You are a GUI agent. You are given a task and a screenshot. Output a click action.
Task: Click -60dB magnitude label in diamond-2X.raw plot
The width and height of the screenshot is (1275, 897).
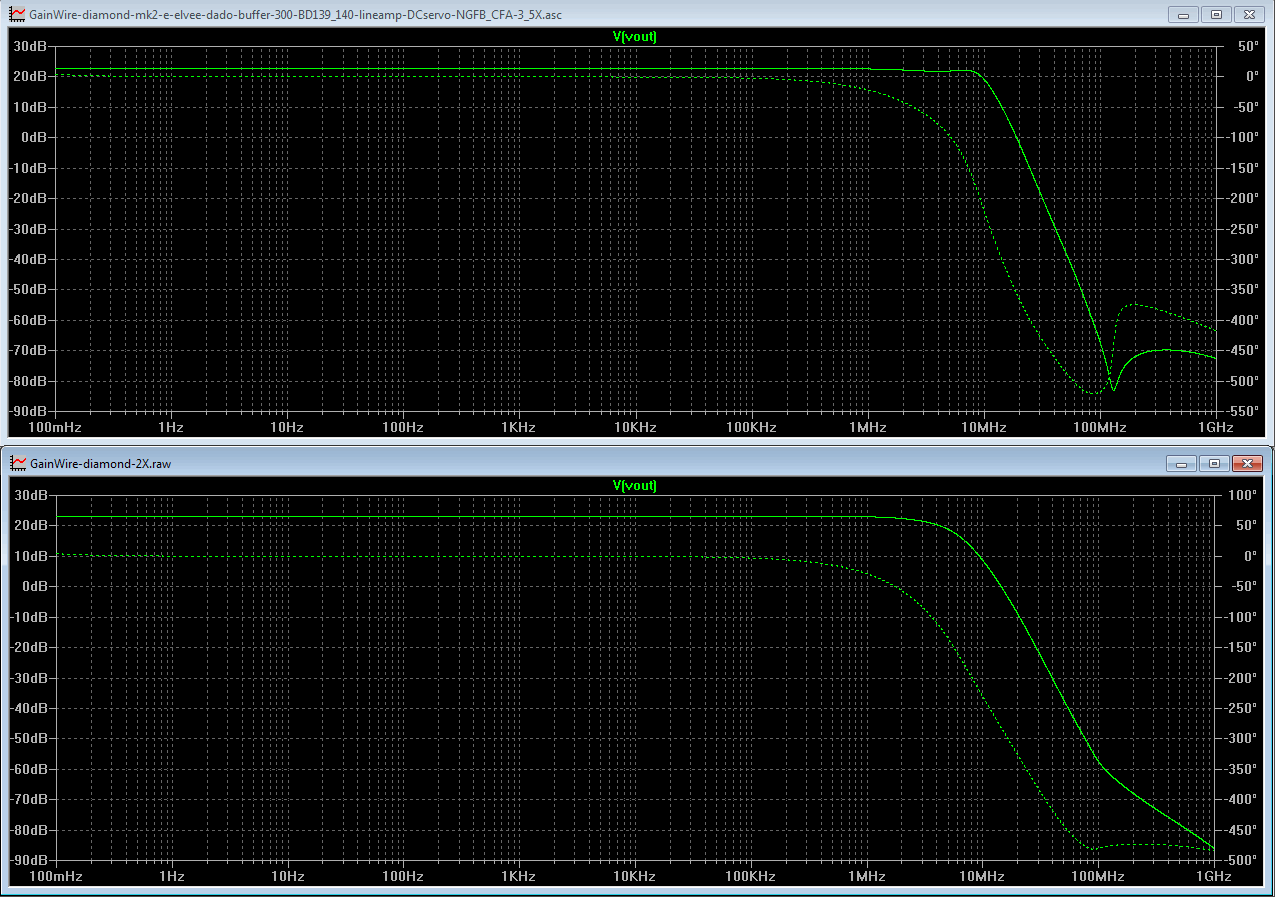(28, 769)
